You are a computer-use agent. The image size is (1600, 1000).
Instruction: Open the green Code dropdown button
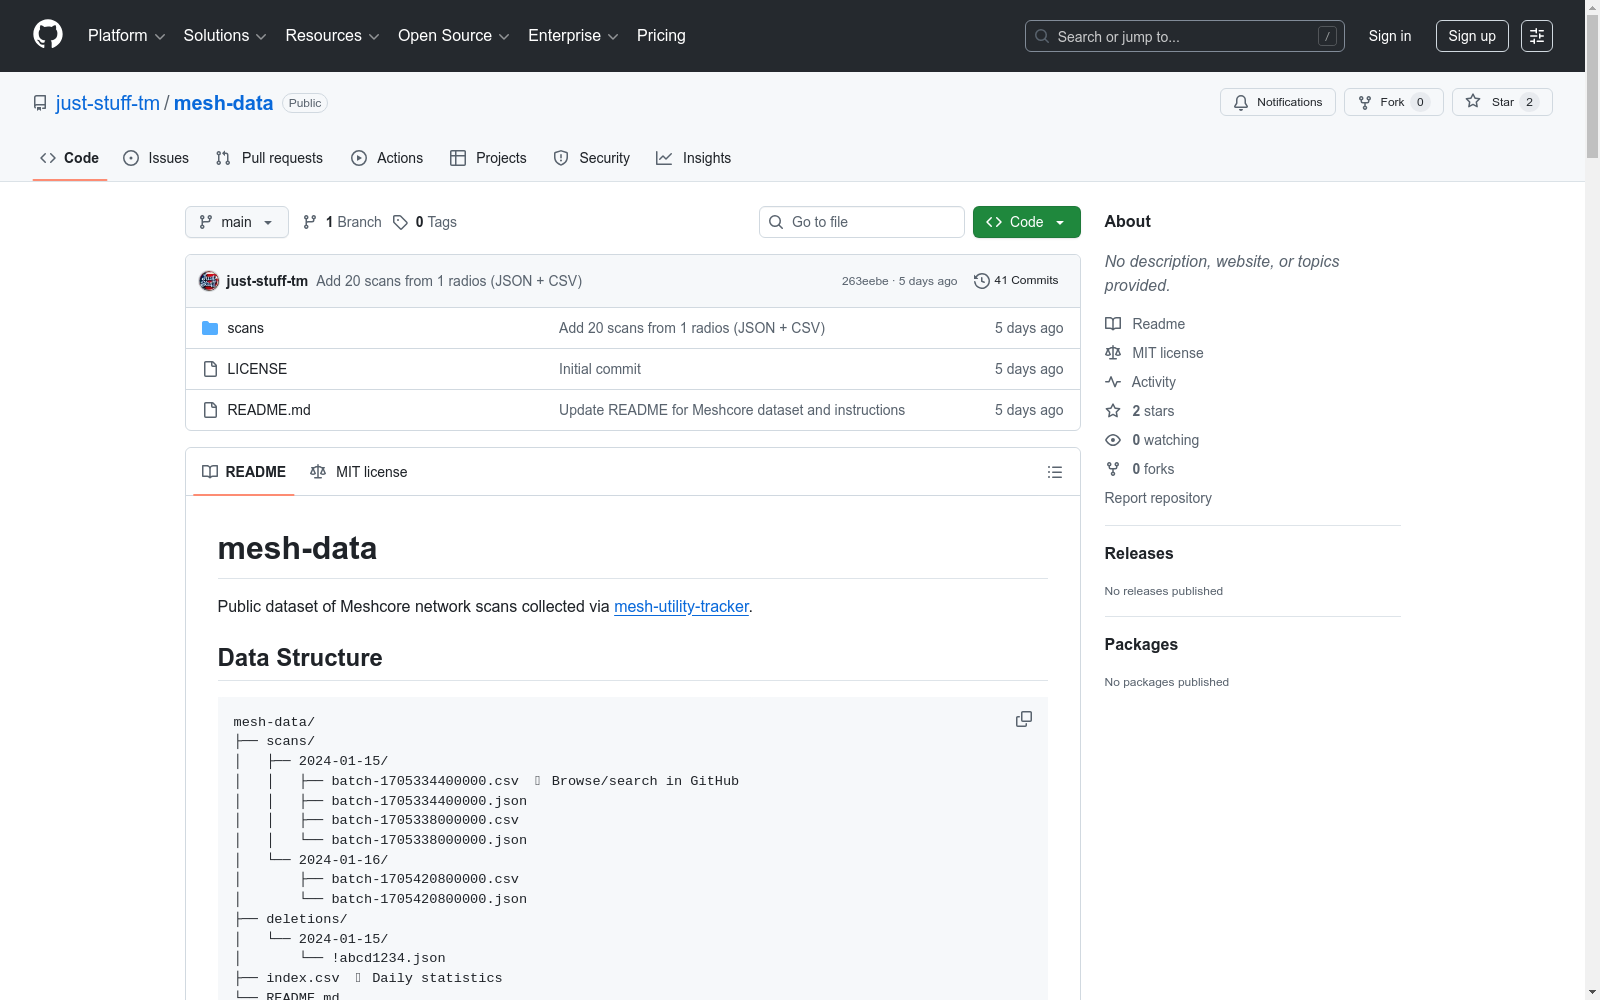[1026, 222]
